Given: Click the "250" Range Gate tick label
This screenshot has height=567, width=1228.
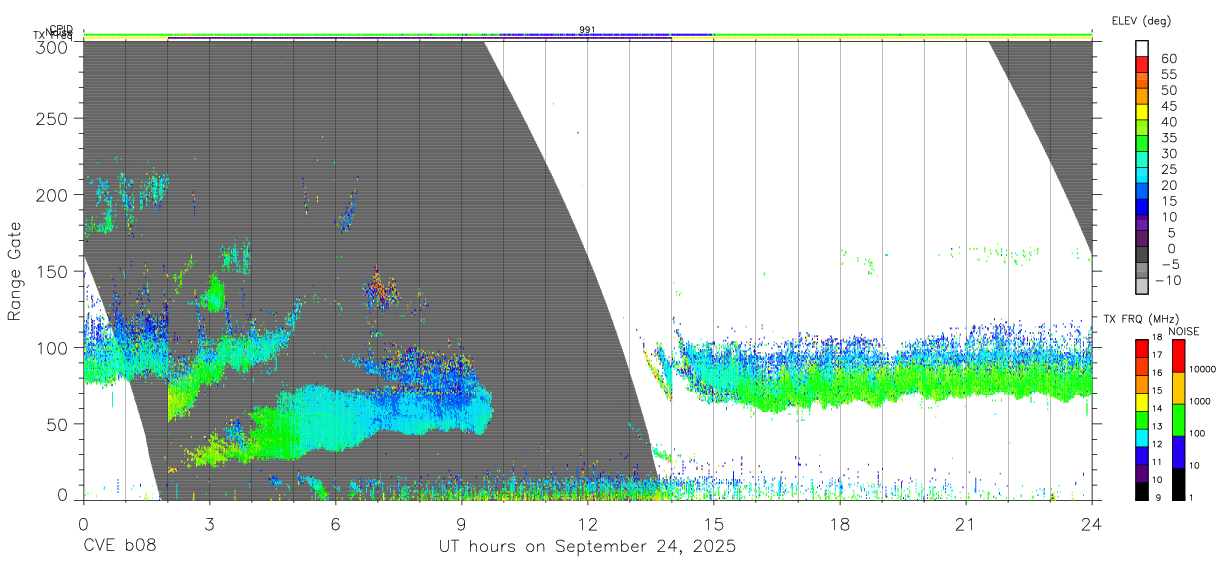Looking at the screenshot, I should 51,119.
